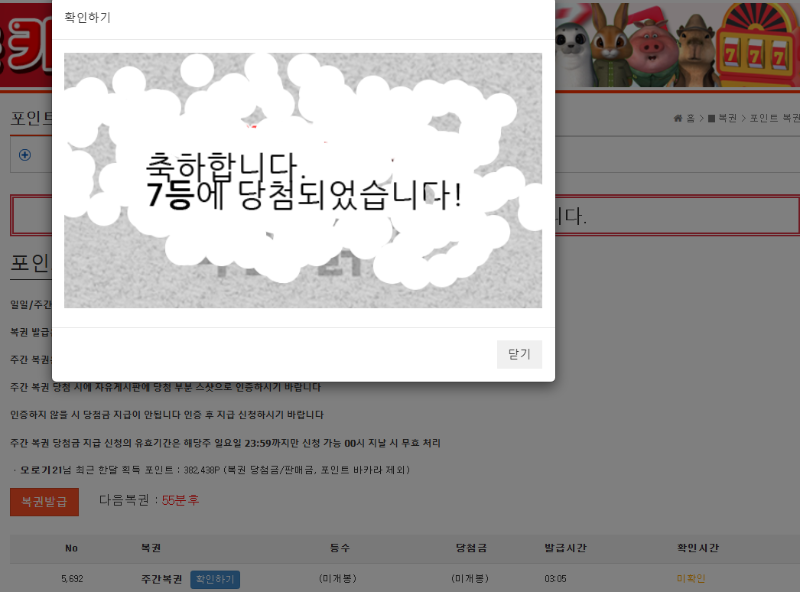
Task: Click the scratch card reveal area
Action: click(303, 180)
